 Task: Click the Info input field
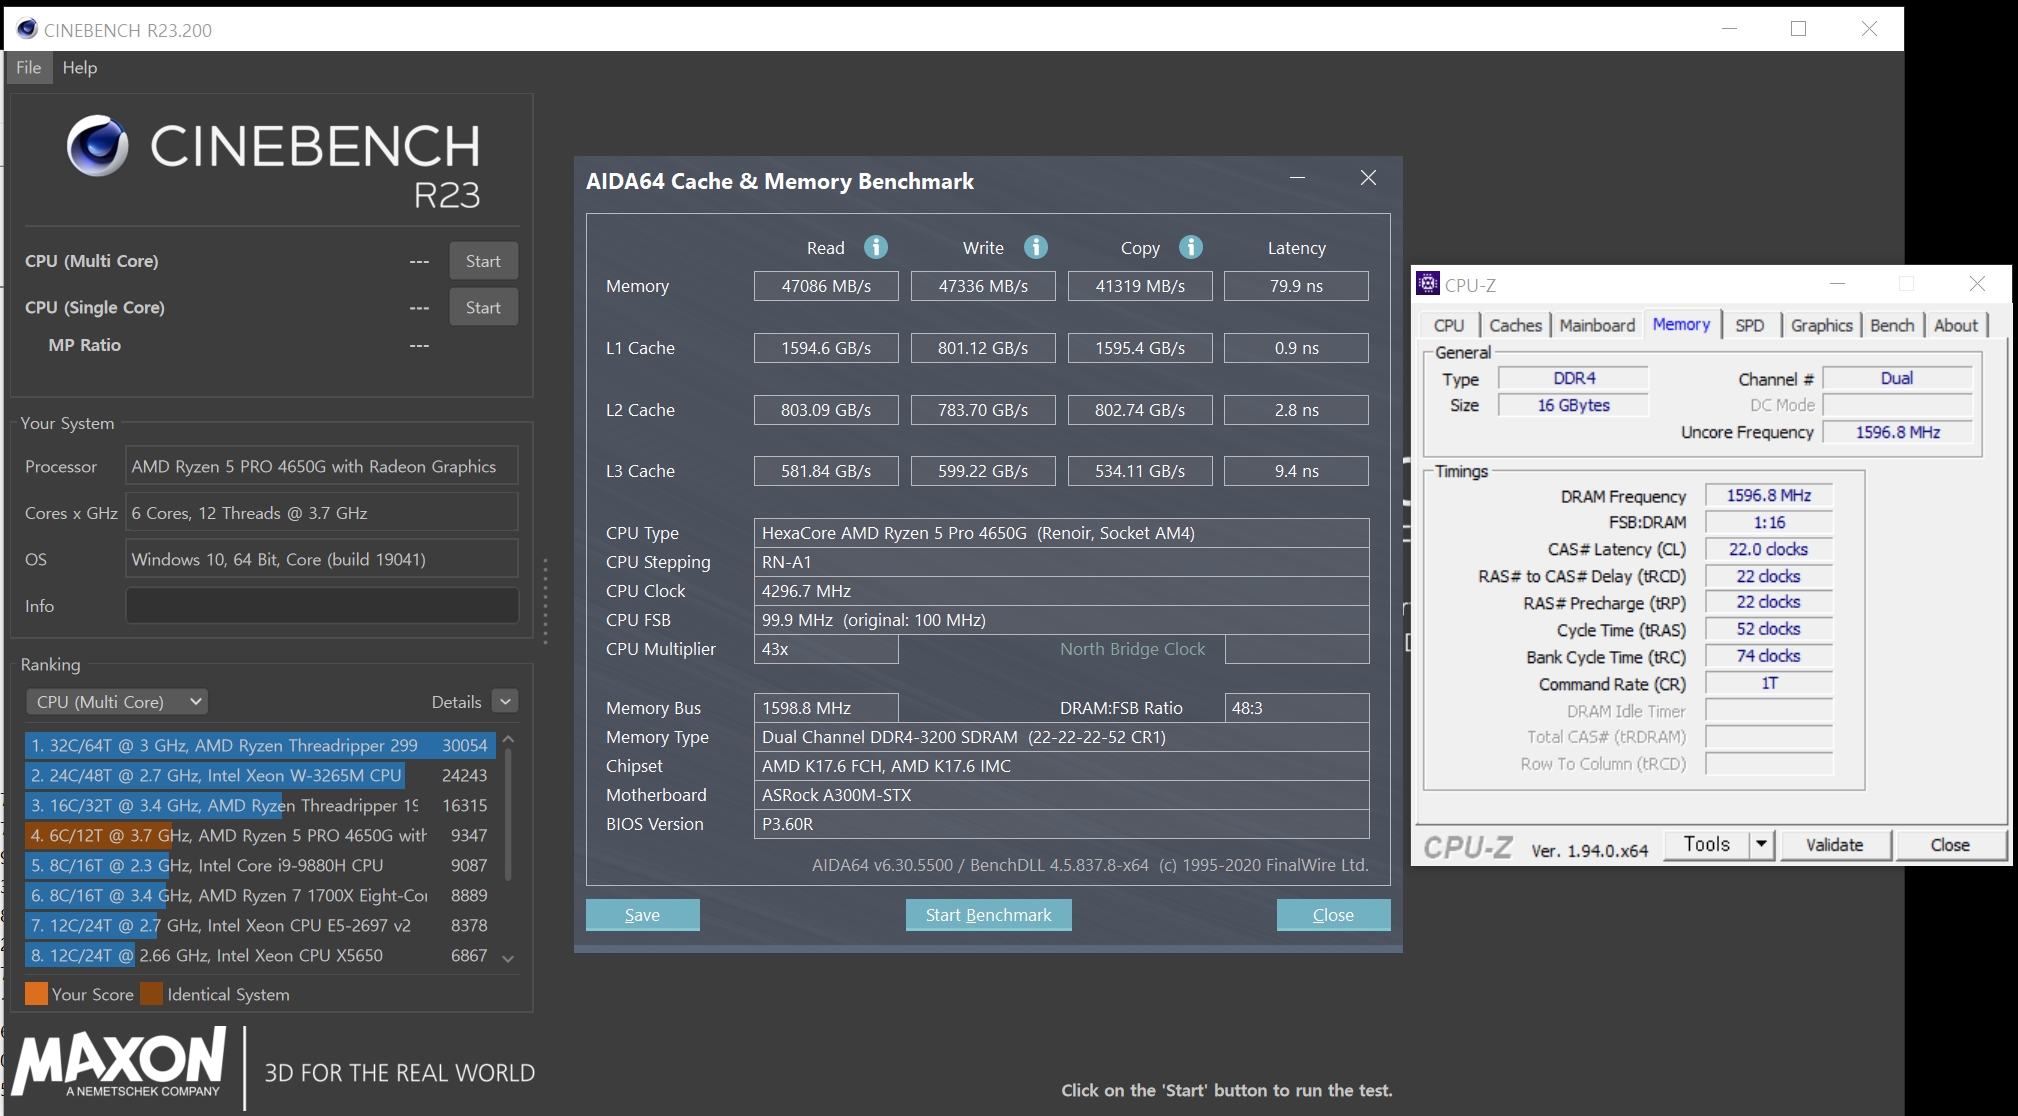(x=321, y=606)
